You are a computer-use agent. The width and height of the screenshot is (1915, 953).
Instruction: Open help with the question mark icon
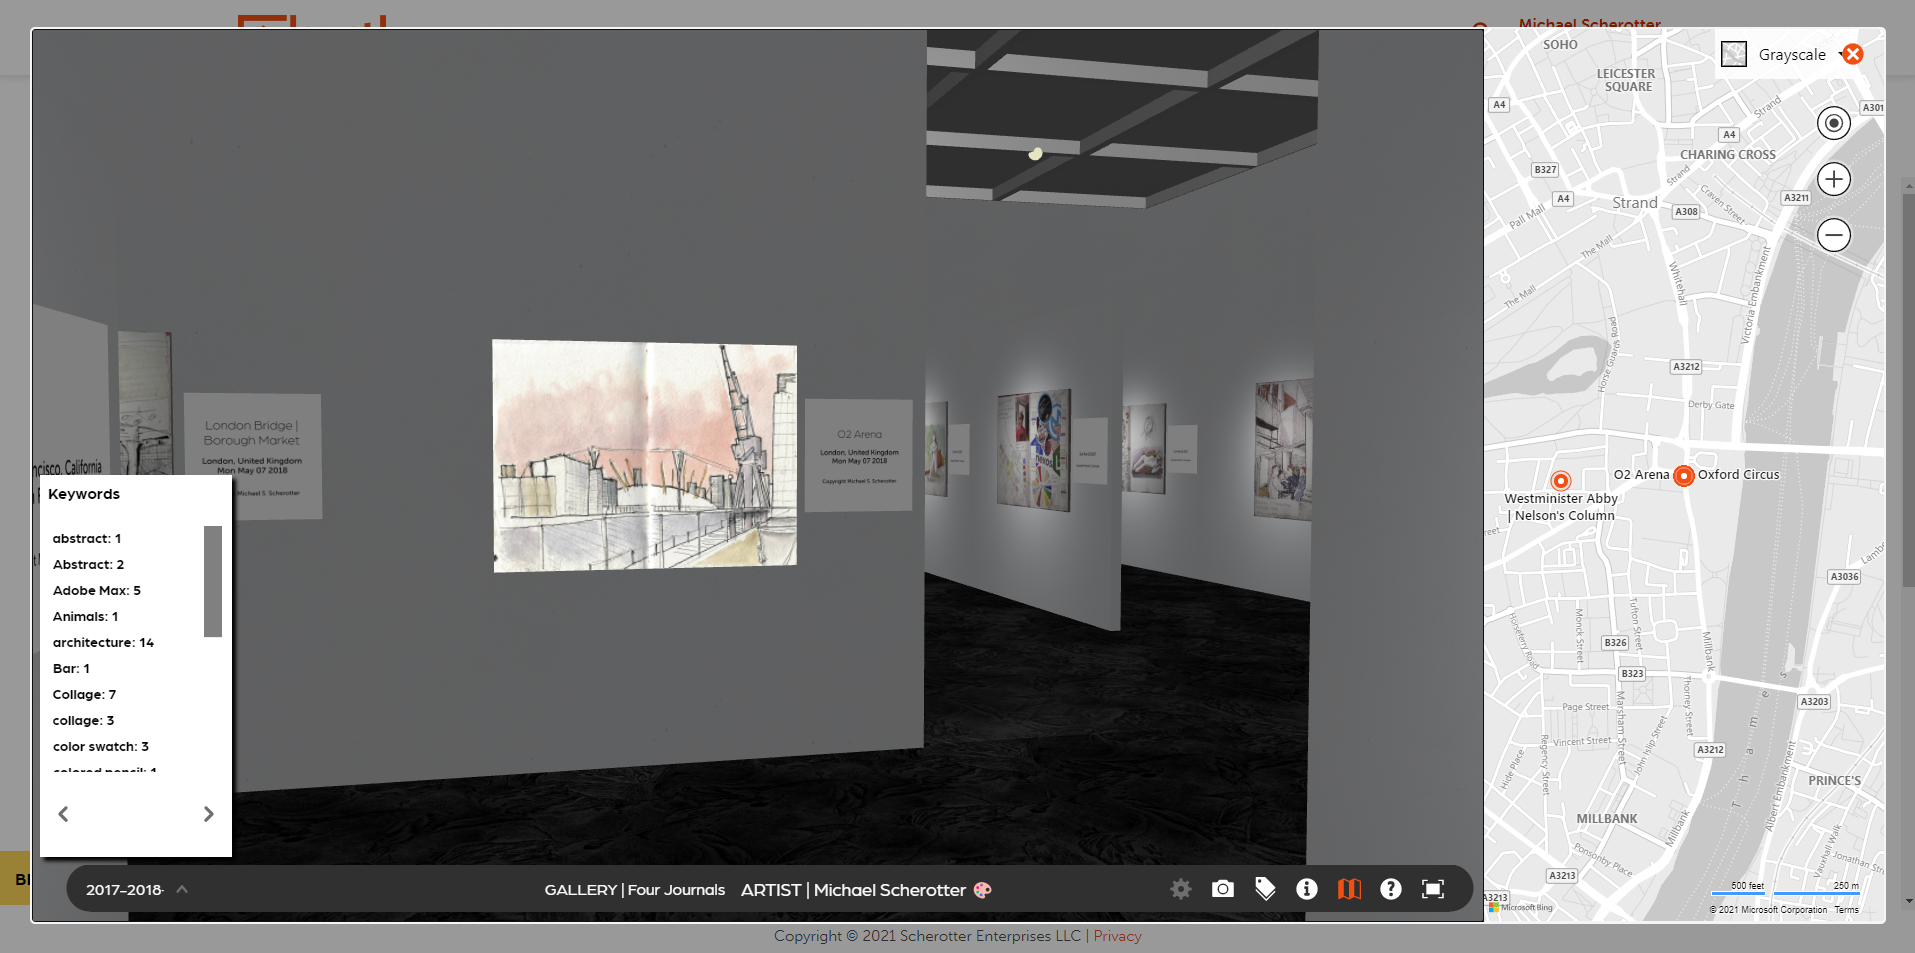click(1391, 889)
